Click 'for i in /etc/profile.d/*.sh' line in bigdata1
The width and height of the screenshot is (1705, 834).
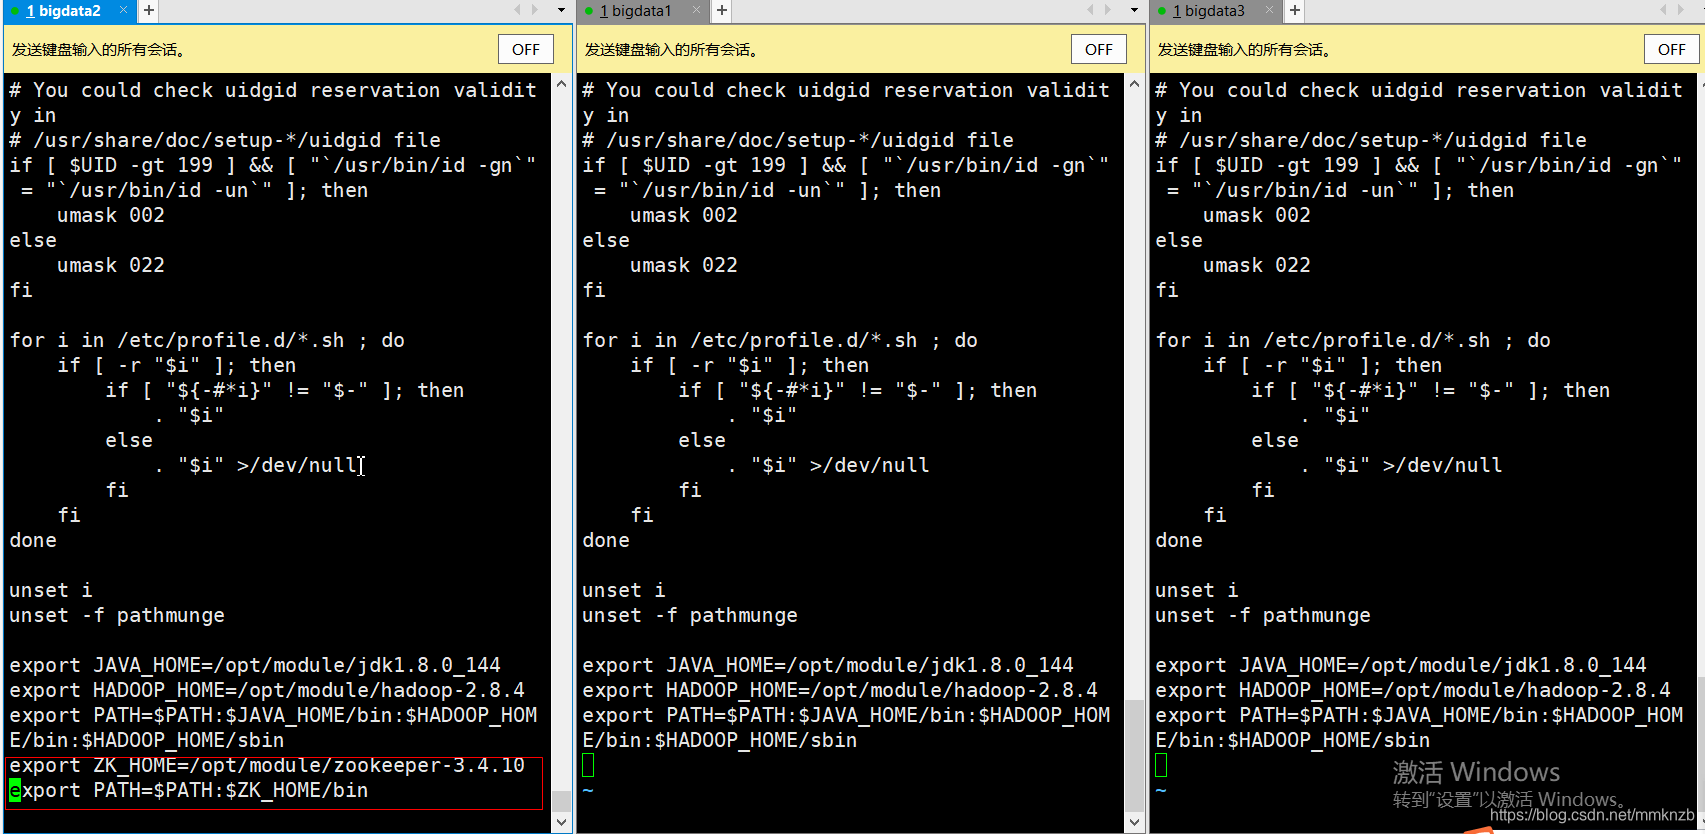point(780,340)
